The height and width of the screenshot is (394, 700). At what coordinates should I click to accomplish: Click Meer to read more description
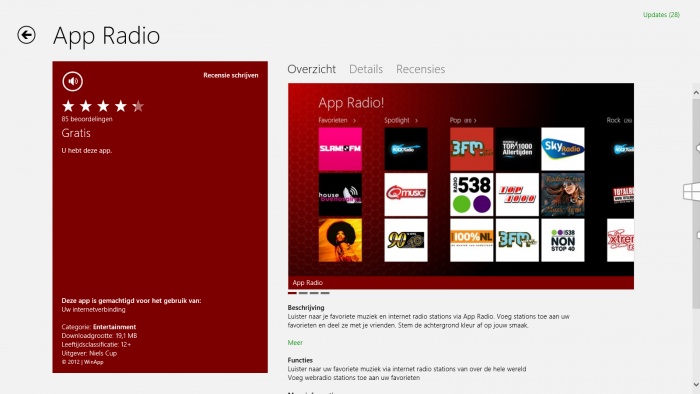[x=295, y=343]
